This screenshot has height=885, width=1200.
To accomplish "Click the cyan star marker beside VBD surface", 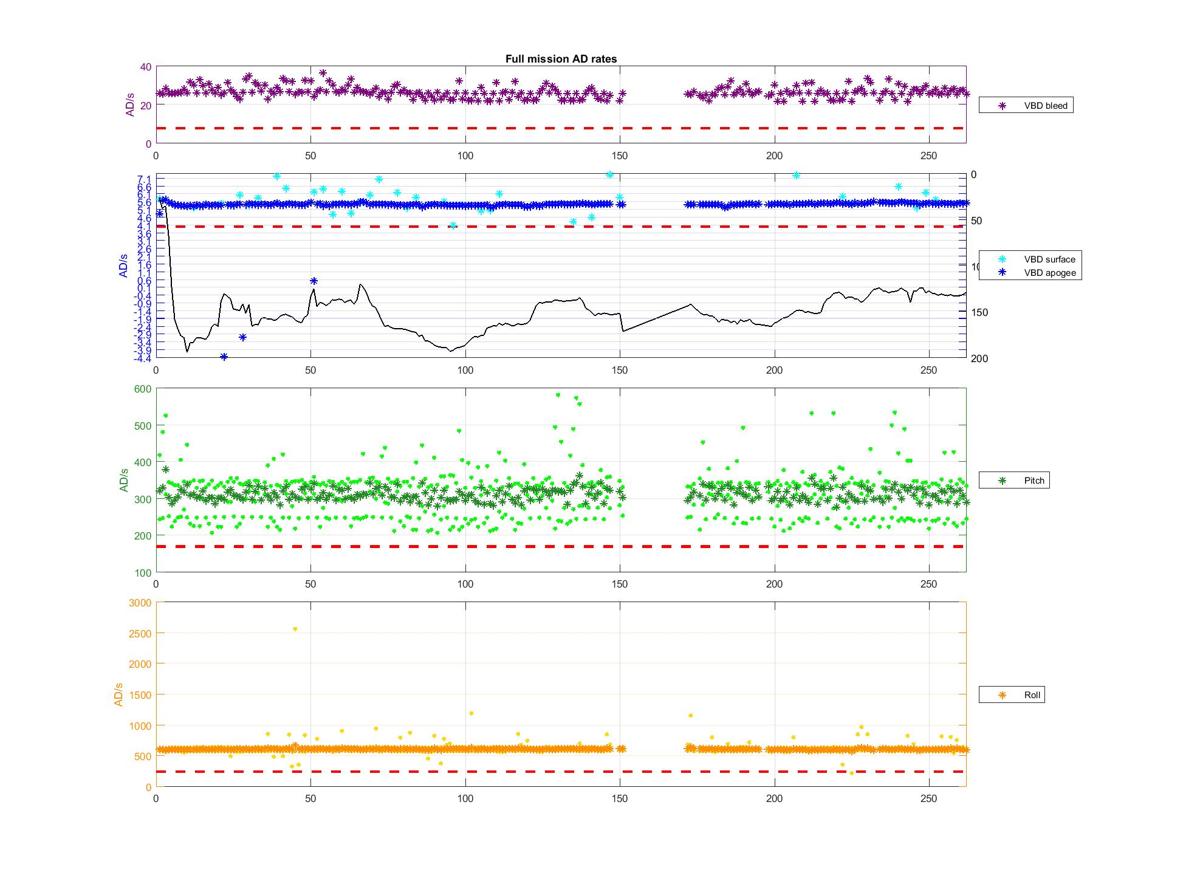I will pyautogui.click(x=1003, y=259).
